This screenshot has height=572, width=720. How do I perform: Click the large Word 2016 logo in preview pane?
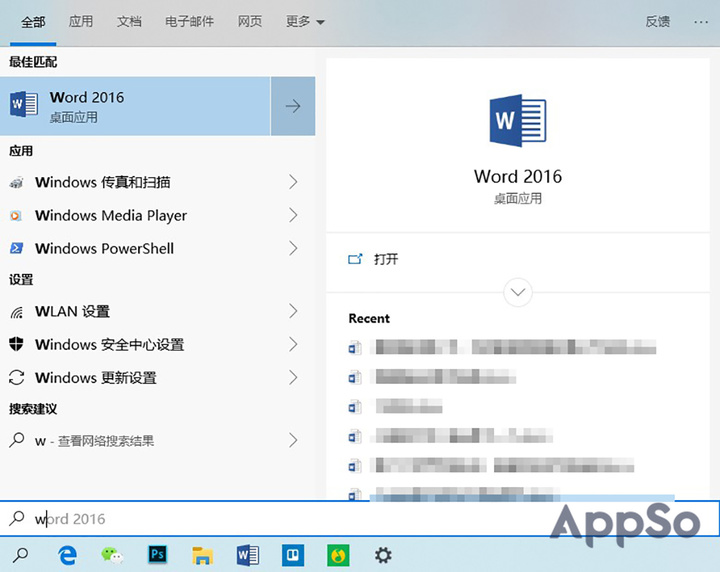(x=518, y=120)
